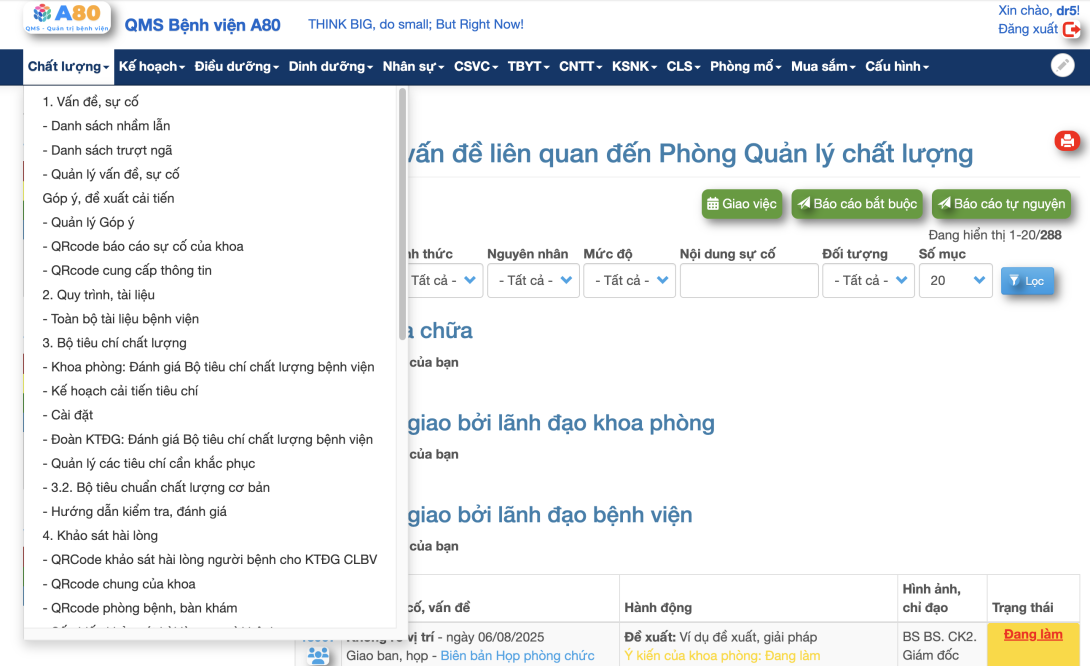1090x666 pixels.
Task: Click the Đang làm status link
Action: [1033, 635]
